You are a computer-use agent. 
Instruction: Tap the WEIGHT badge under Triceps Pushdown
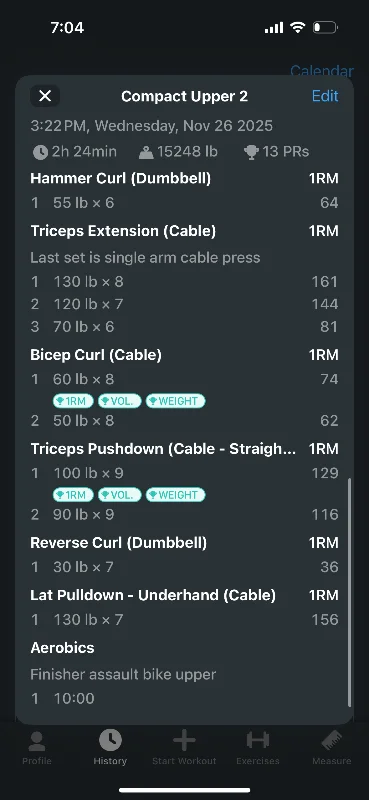(175, 495)
